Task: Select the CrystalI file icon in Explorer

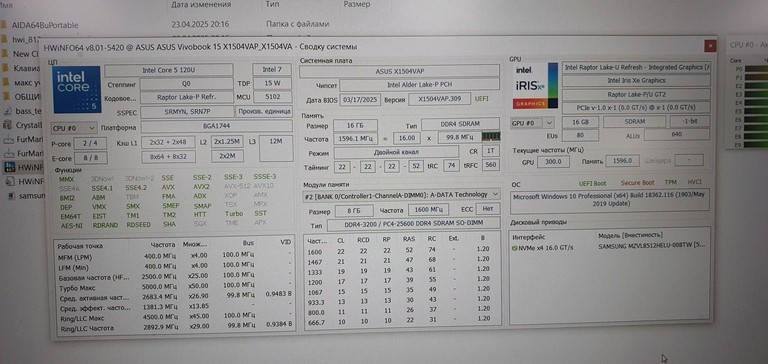Action: tap(7, 124)
